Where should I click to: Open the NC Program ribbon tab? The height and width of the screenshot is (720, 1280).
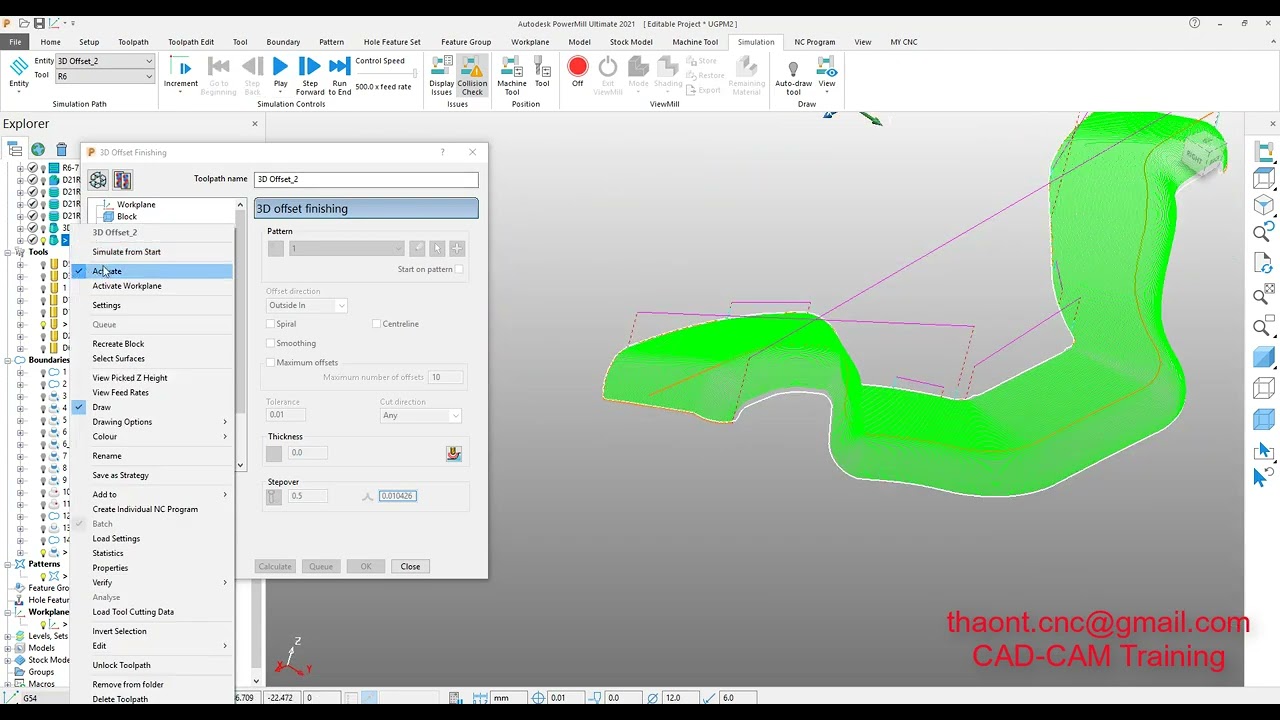pyautogui.click(x=814, y=42)
